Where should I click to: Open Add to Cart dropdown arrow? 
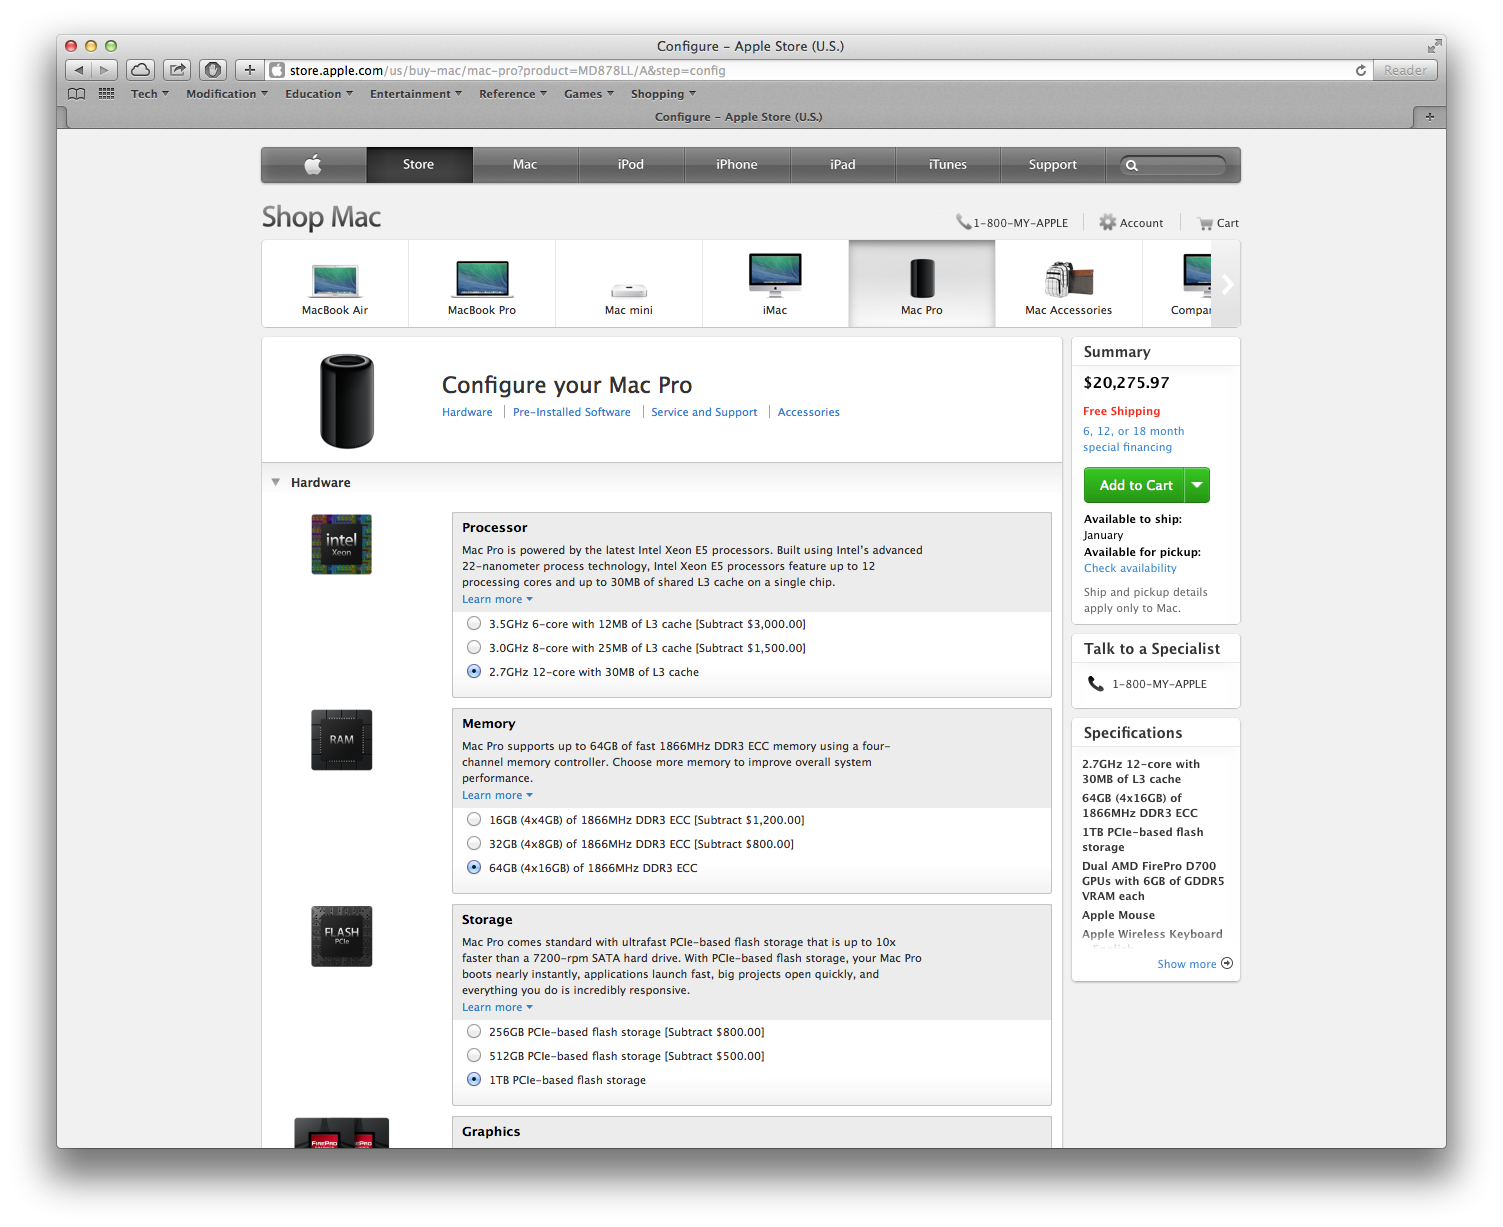(1197, 485)
